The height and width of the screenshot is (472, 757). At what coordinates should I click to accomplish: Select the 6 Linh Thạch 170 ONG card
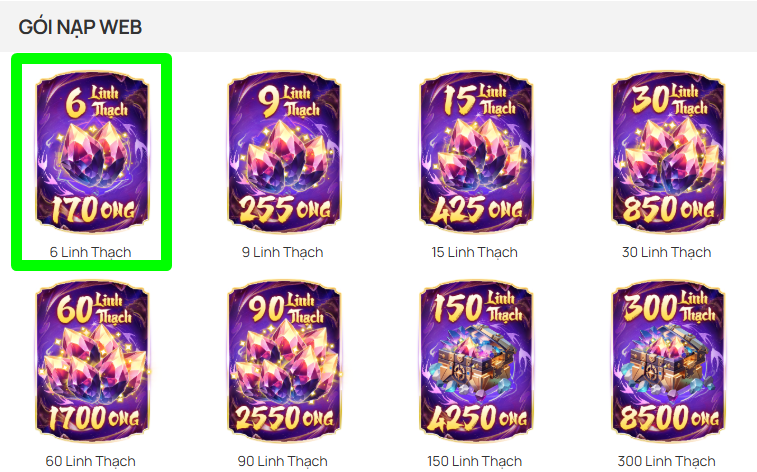(x=92, y=152)
